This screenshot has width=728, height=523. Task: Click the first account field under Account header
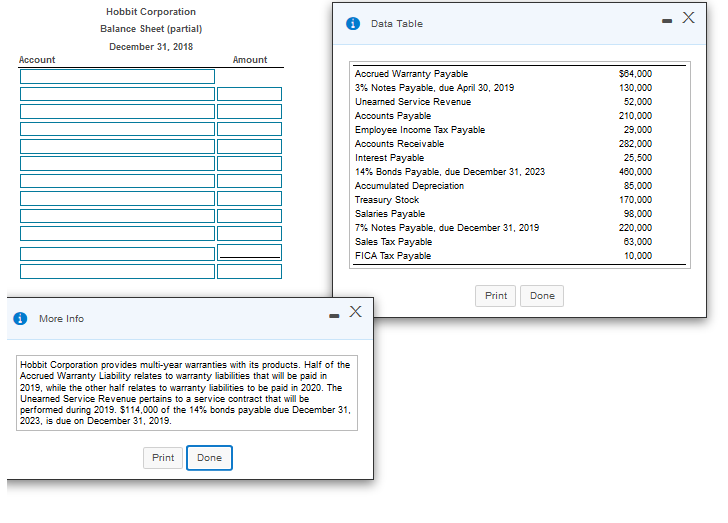tap(117, 76)
